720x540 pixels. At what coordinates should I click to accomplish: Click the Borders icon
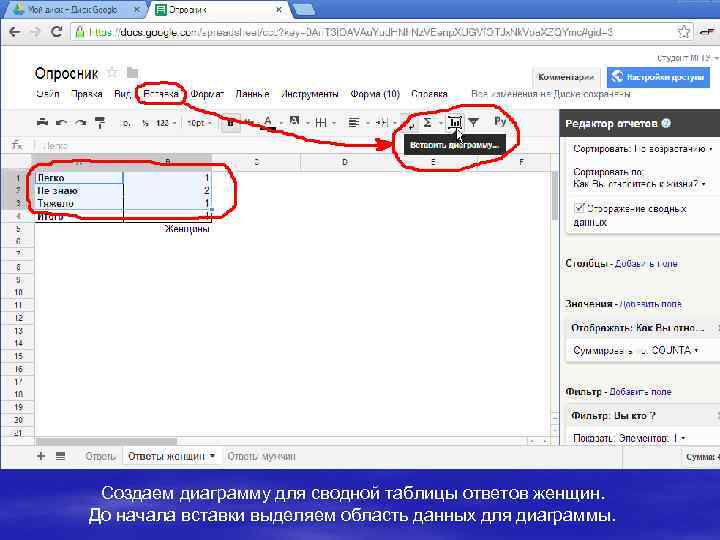(321, 123)
